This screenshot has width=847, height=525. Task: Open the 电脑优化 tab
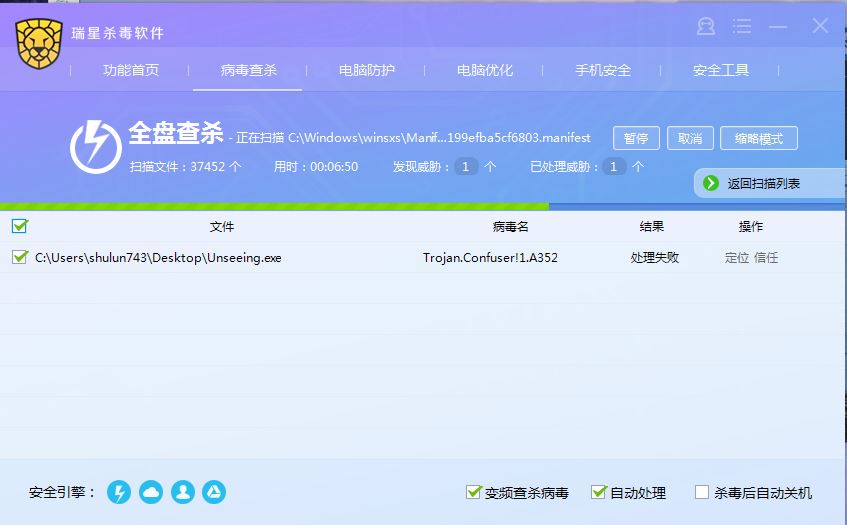click(x=485, y=70)
